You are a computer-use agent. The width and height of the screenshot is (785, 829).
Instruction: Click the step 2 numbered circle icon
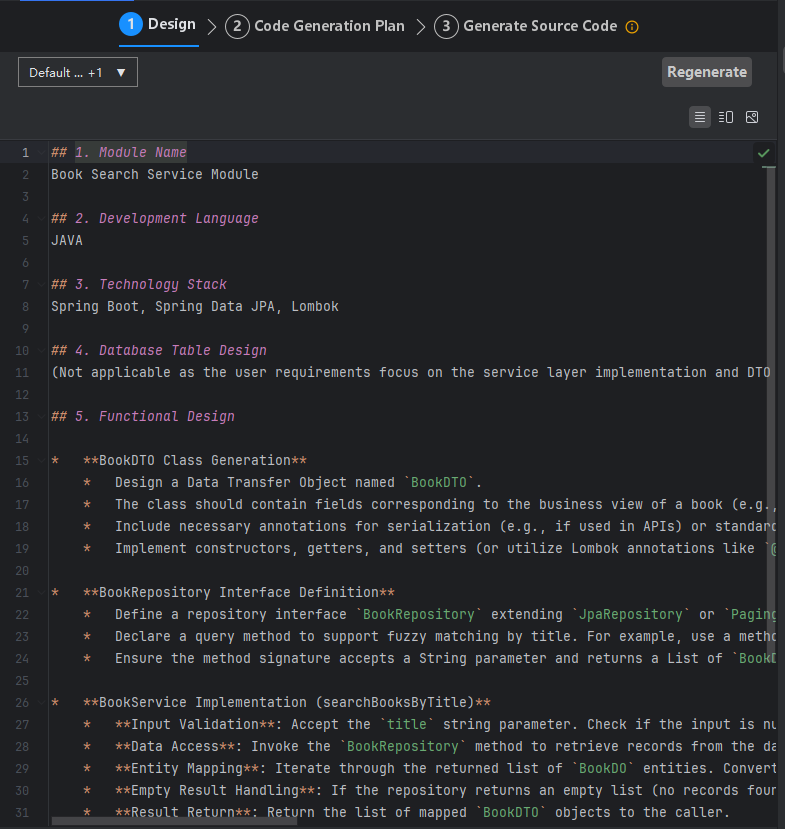(x=237, y=26)
